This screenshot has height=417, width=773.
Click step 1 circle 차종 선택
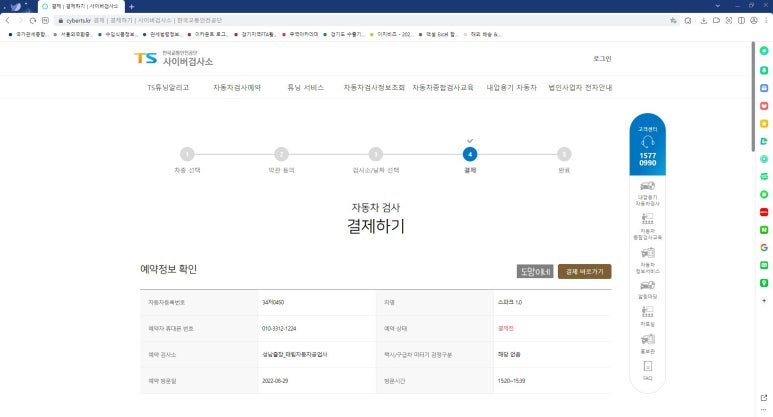click(x=187, y=154)
